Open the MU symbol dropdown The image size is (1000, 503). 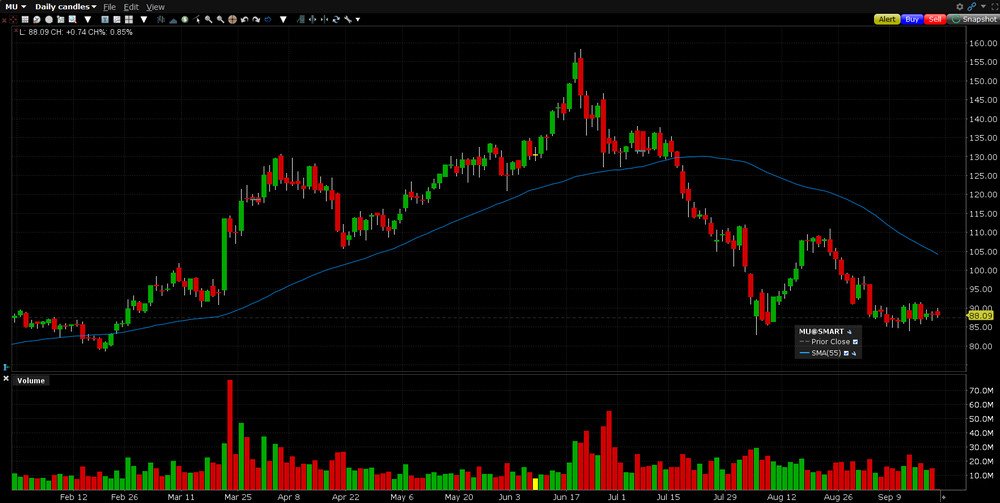[x=15, y=6]
